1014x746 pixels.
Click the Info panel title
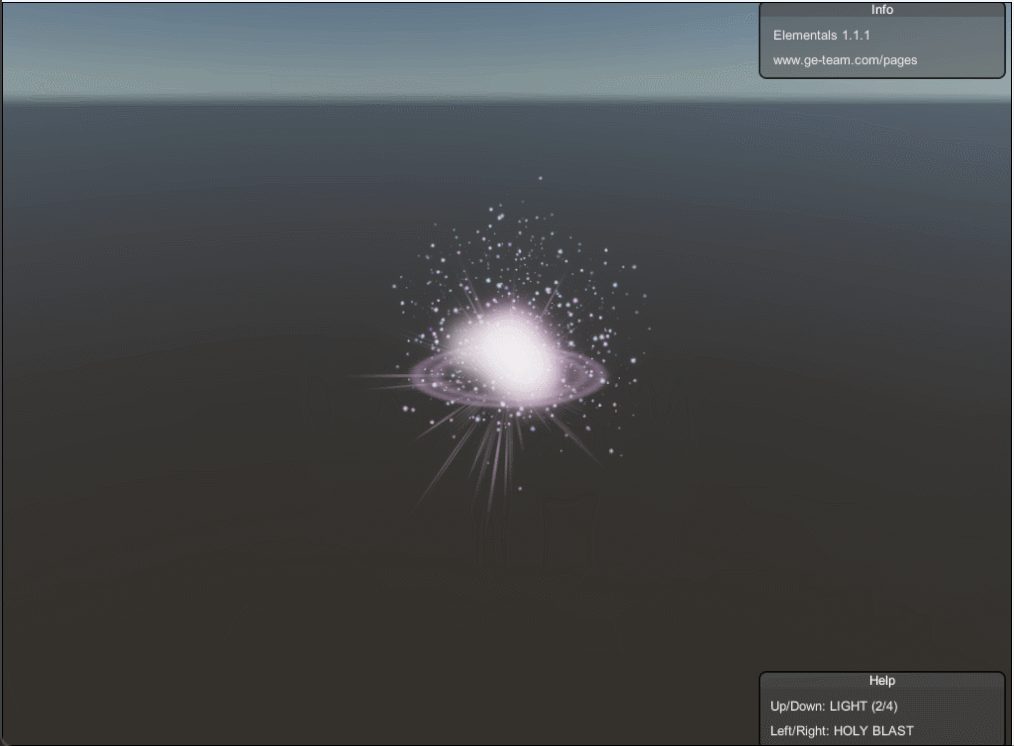881,10
